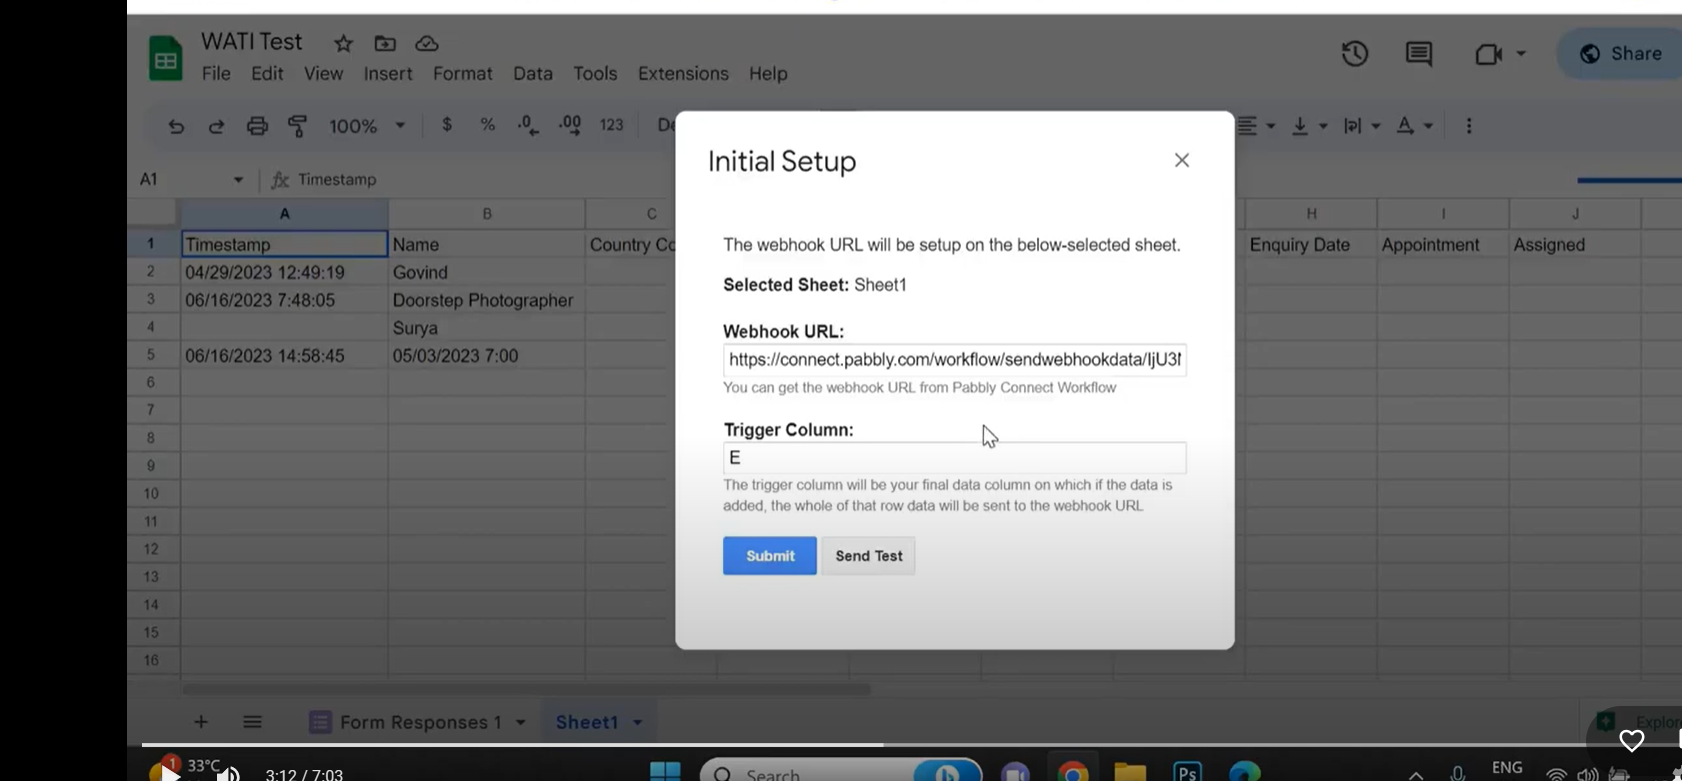Open the name box dropdown arrow
The width and height of the screenshot is (1682, 781).
(x=238, y=180)
